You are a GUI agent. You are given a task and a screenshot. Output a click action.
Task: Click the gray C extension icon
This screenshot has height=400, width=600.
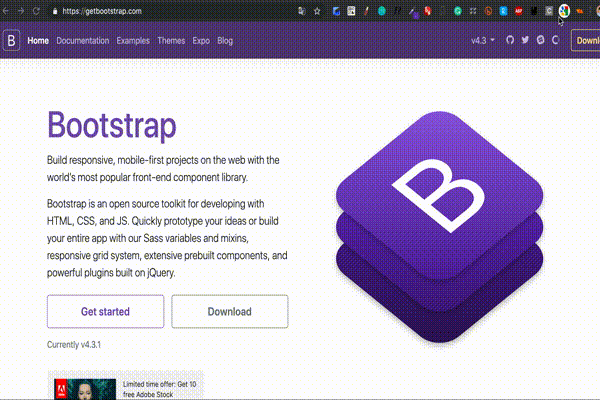click(x=549, y=11)
